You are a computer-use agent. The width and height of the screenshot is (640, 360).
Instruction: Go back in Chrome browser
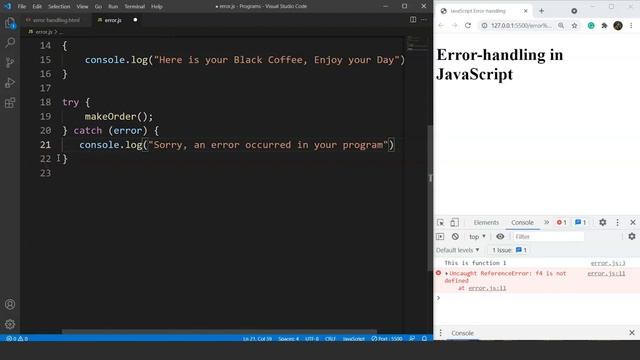441,25
